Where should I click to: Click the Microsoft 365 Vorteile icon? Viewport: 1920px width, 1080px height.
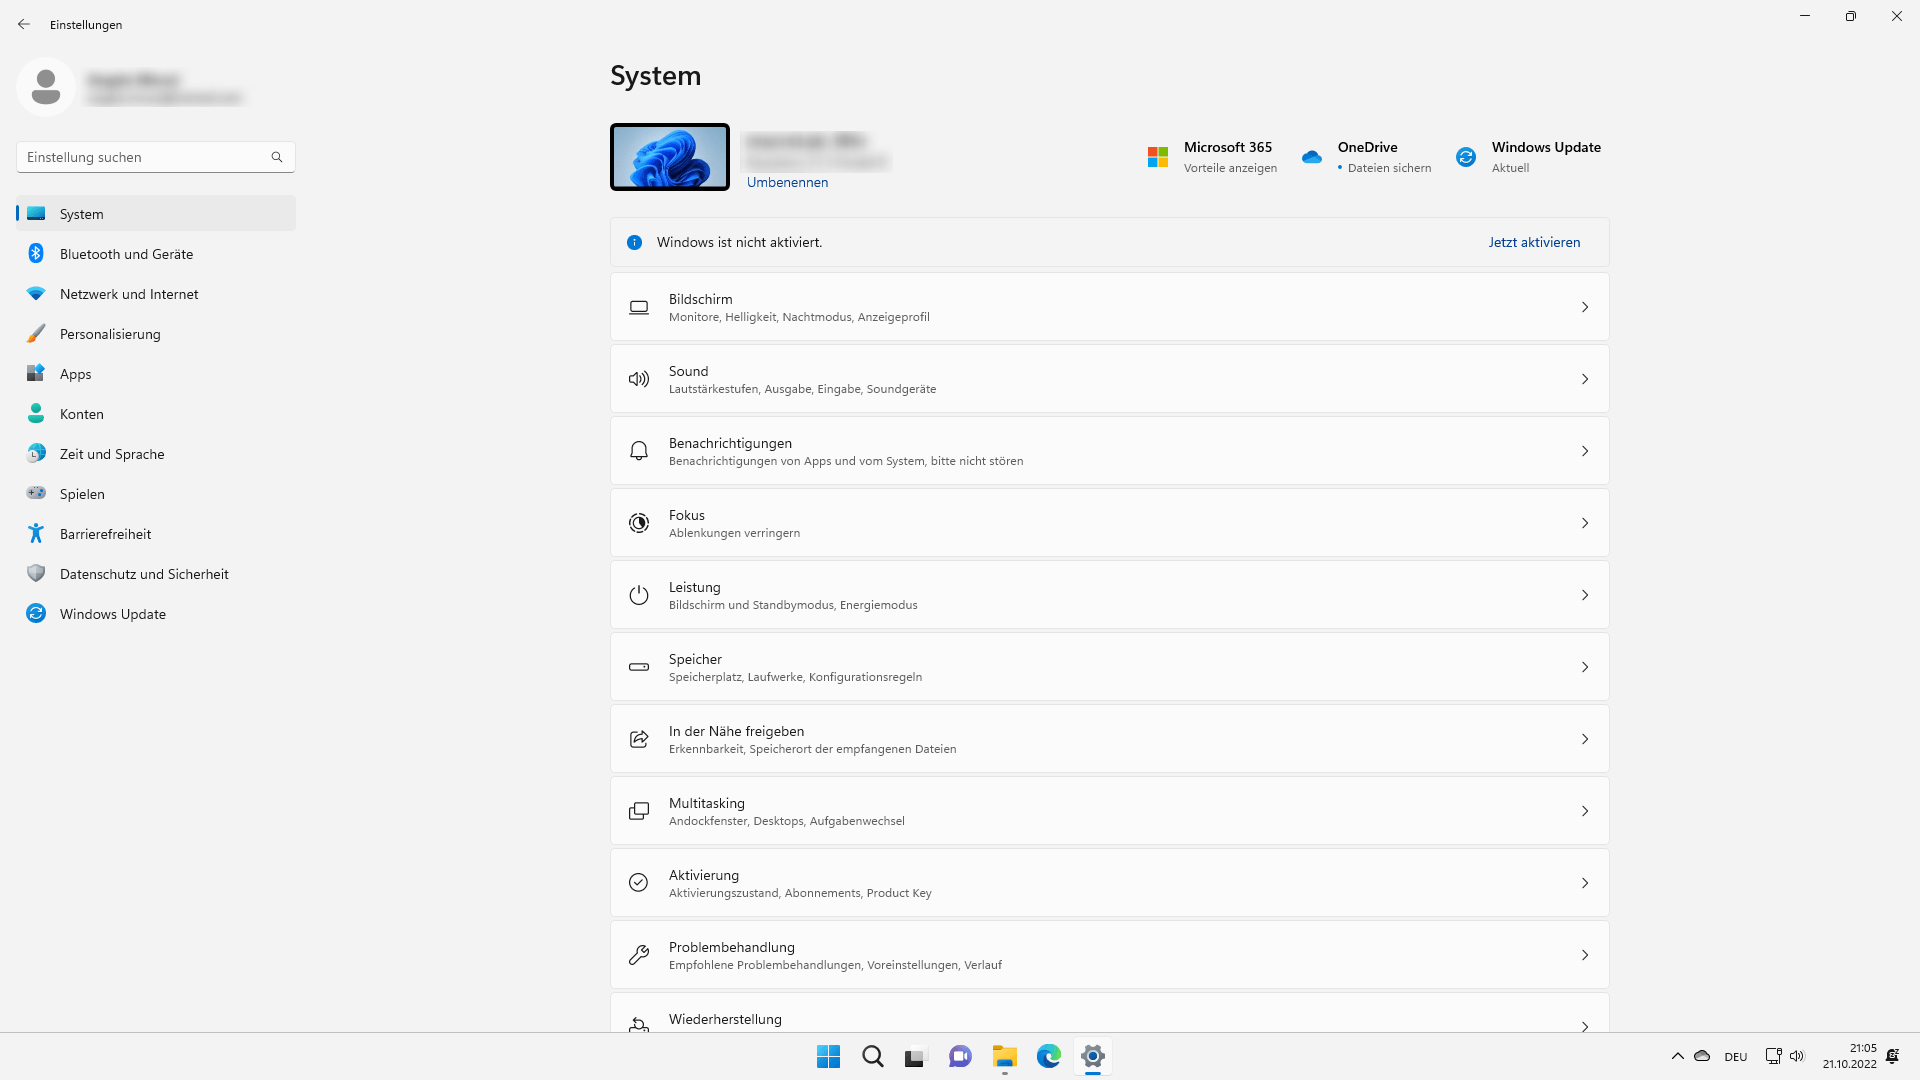coord(1156,157)
